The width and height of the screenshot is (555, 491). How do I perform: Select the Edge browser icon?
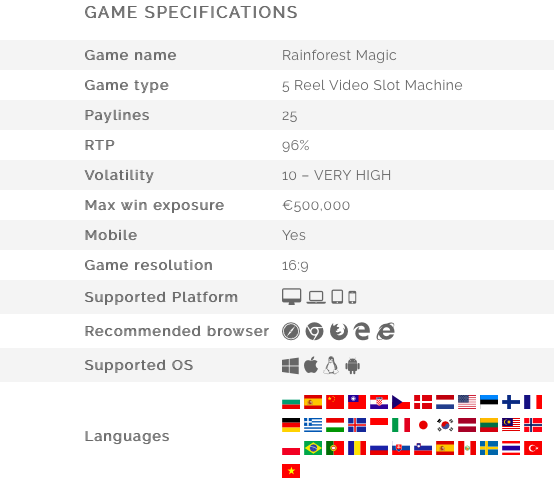pos(362,331)
